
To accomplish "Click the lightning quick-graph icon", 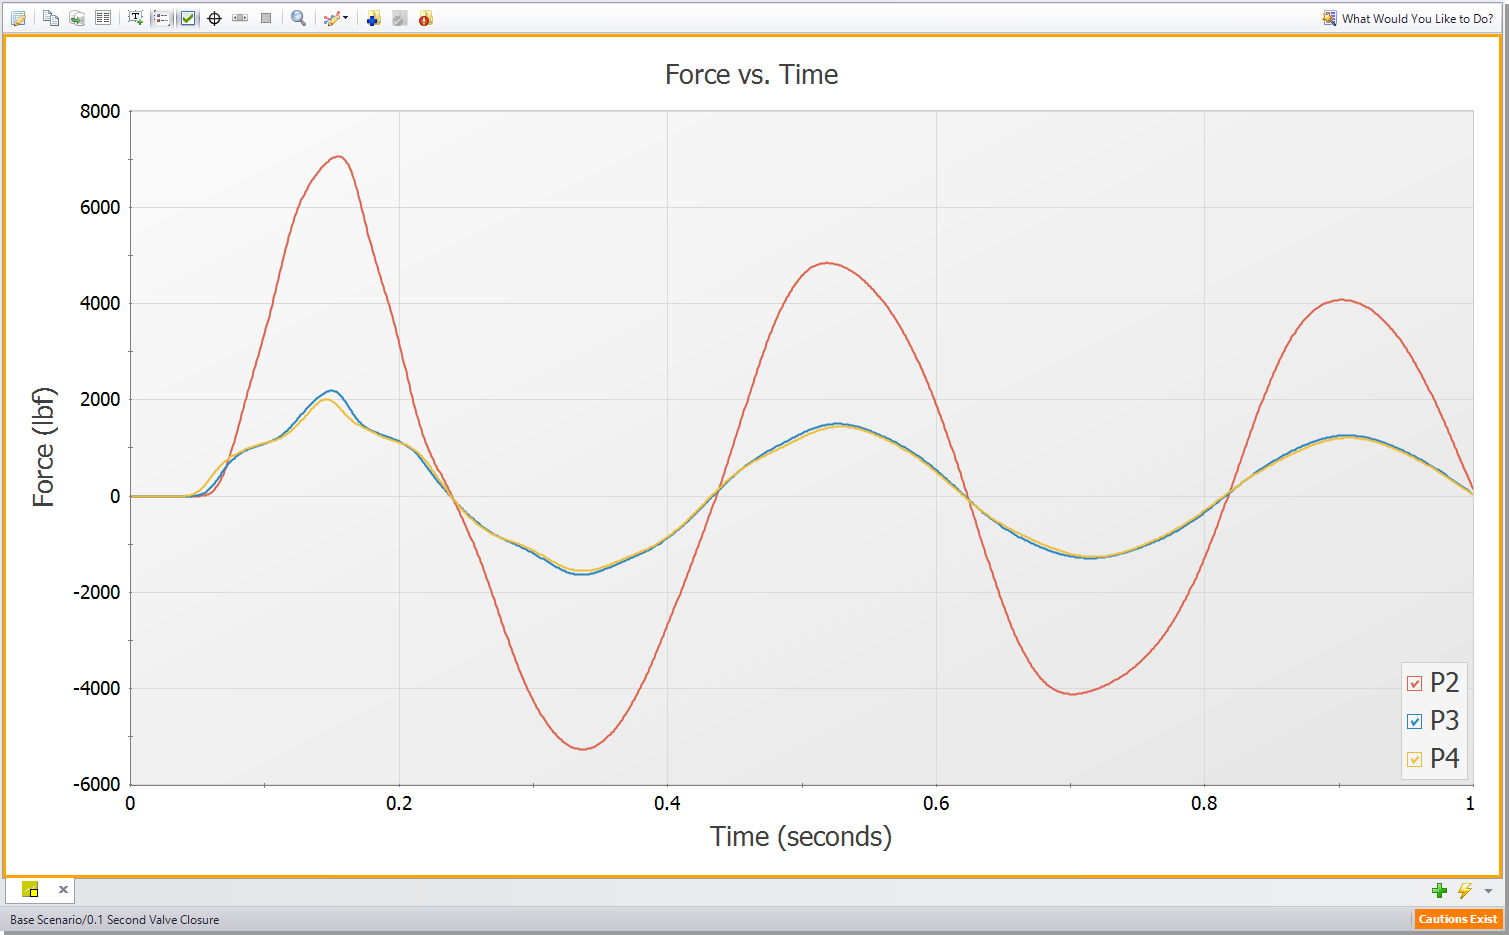I will pyautogui.click(x=1464, y=889).
